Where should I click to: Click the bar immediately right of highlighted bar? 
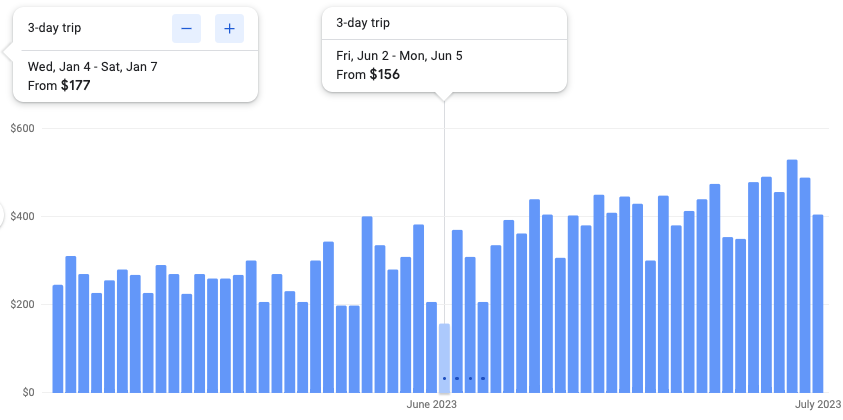point(457,310)
